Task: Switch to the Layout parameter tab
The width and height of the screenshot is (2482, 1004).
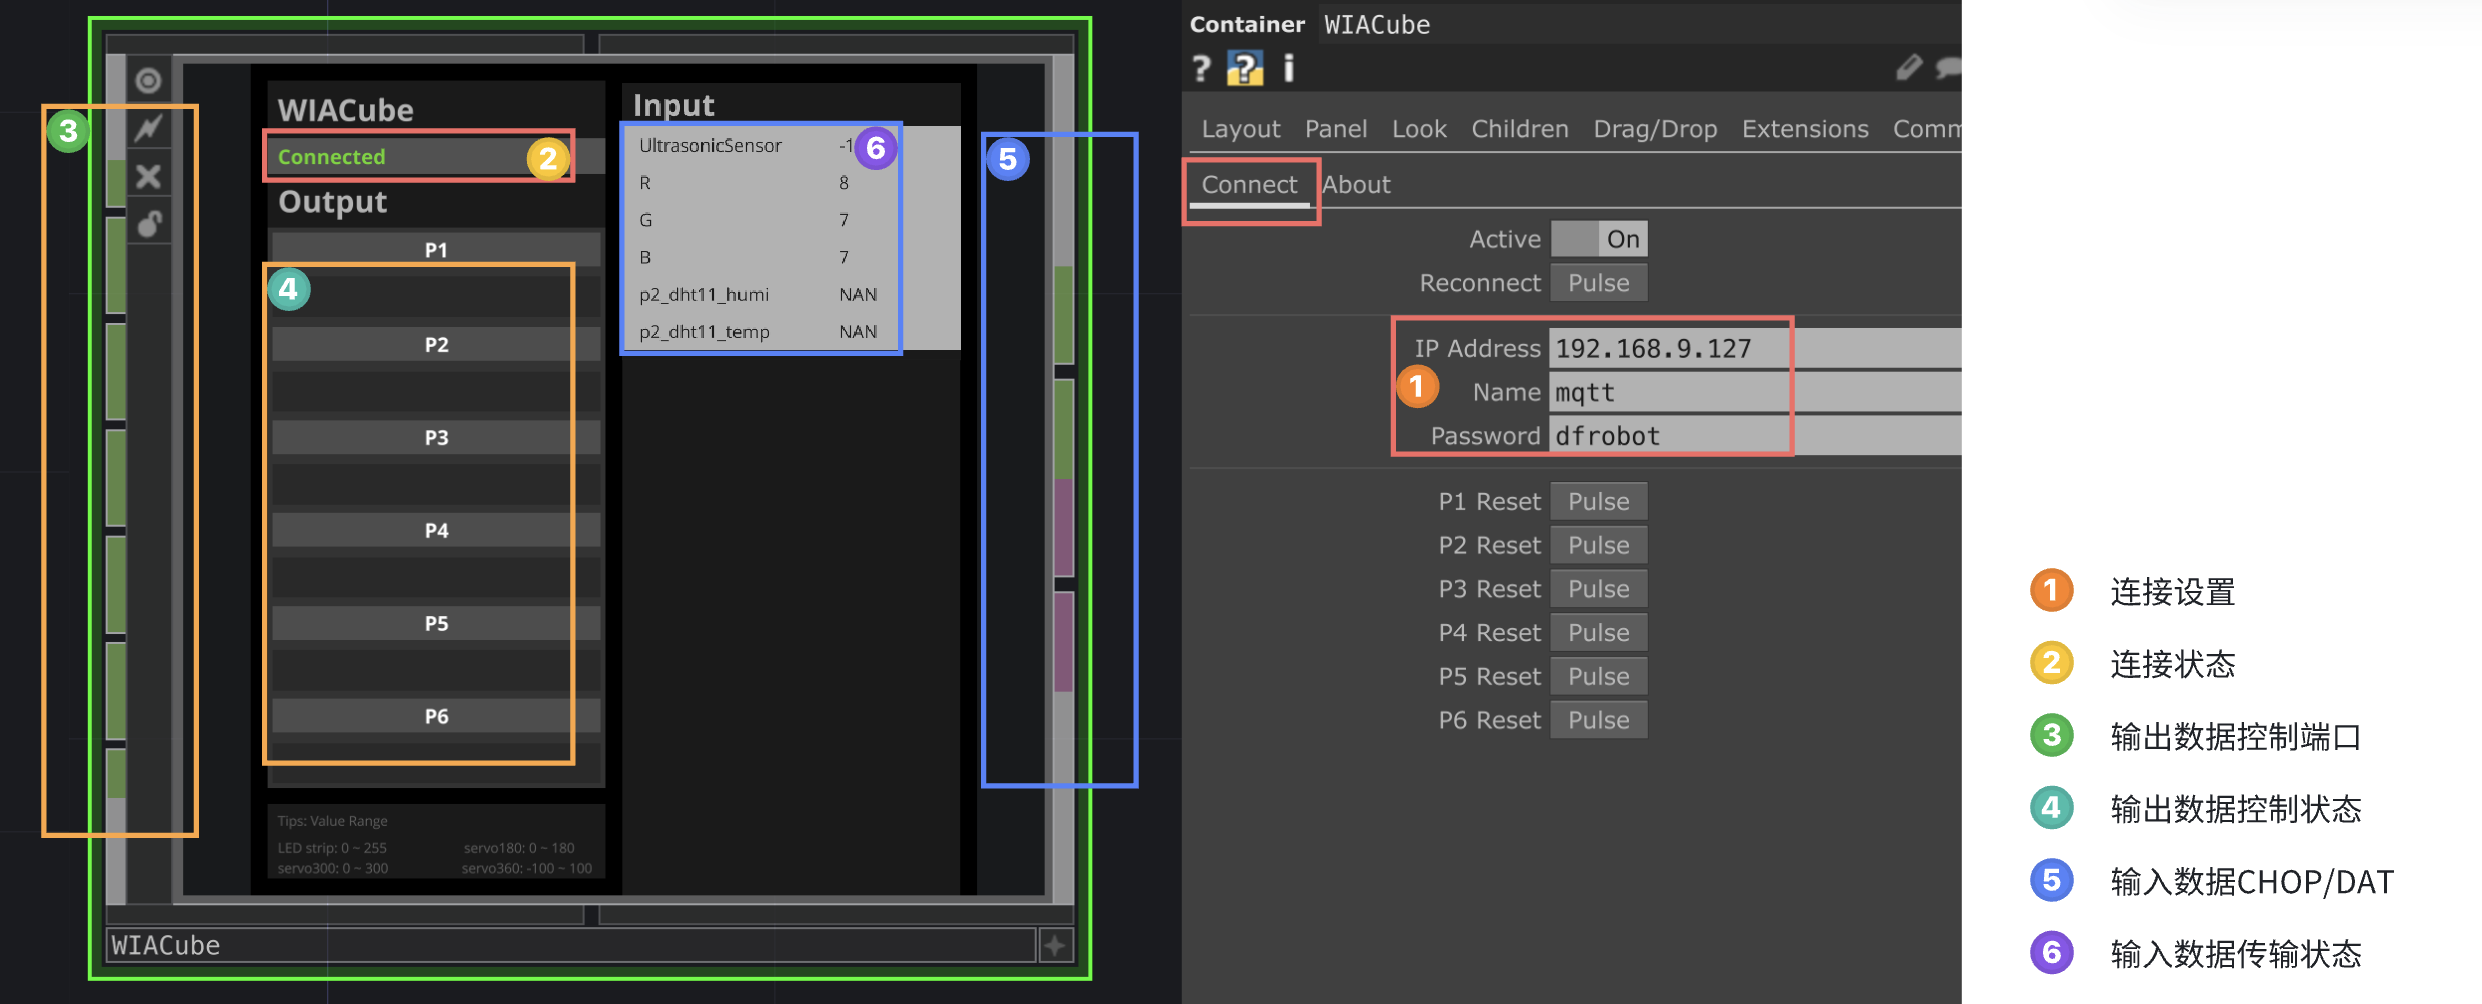Action: click(1240, 129)
